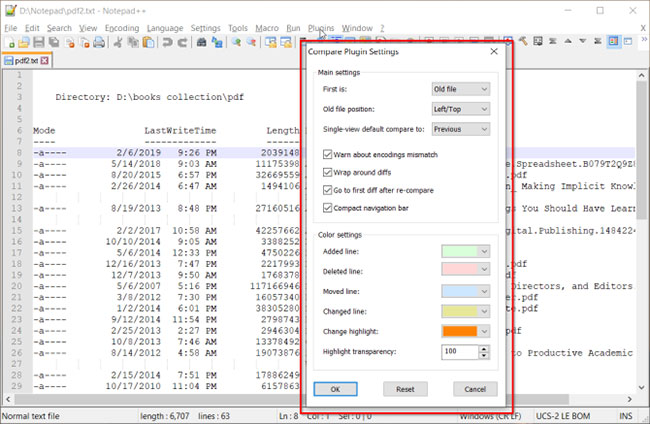Click the New file toolbar icon
Viewport: 650px width, 424px height.
10,42
